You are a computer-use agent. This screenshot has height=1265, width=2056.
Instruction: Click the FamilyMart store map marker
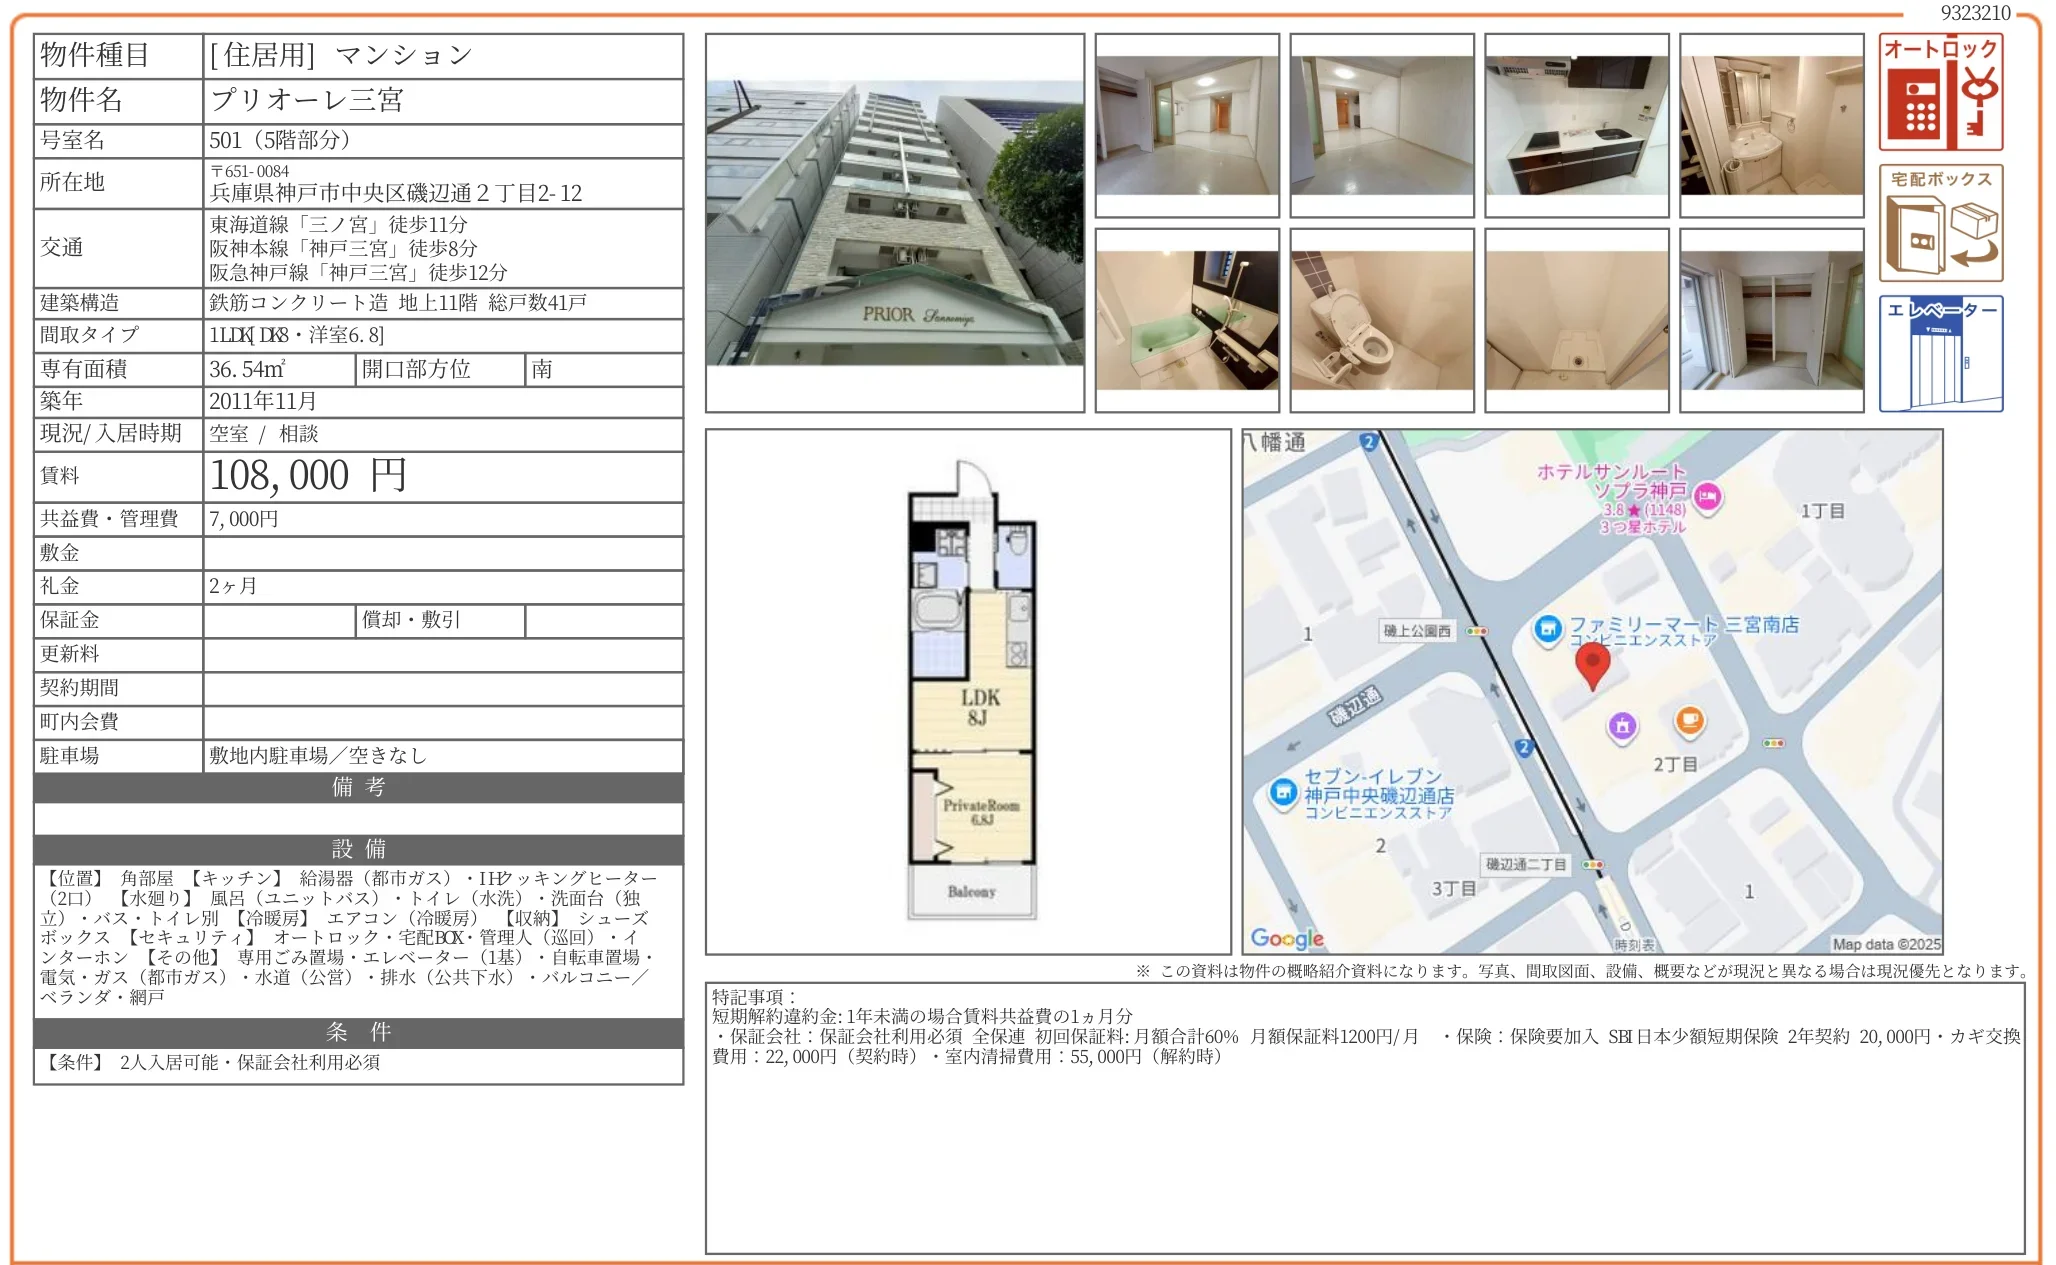point(1548,629)
